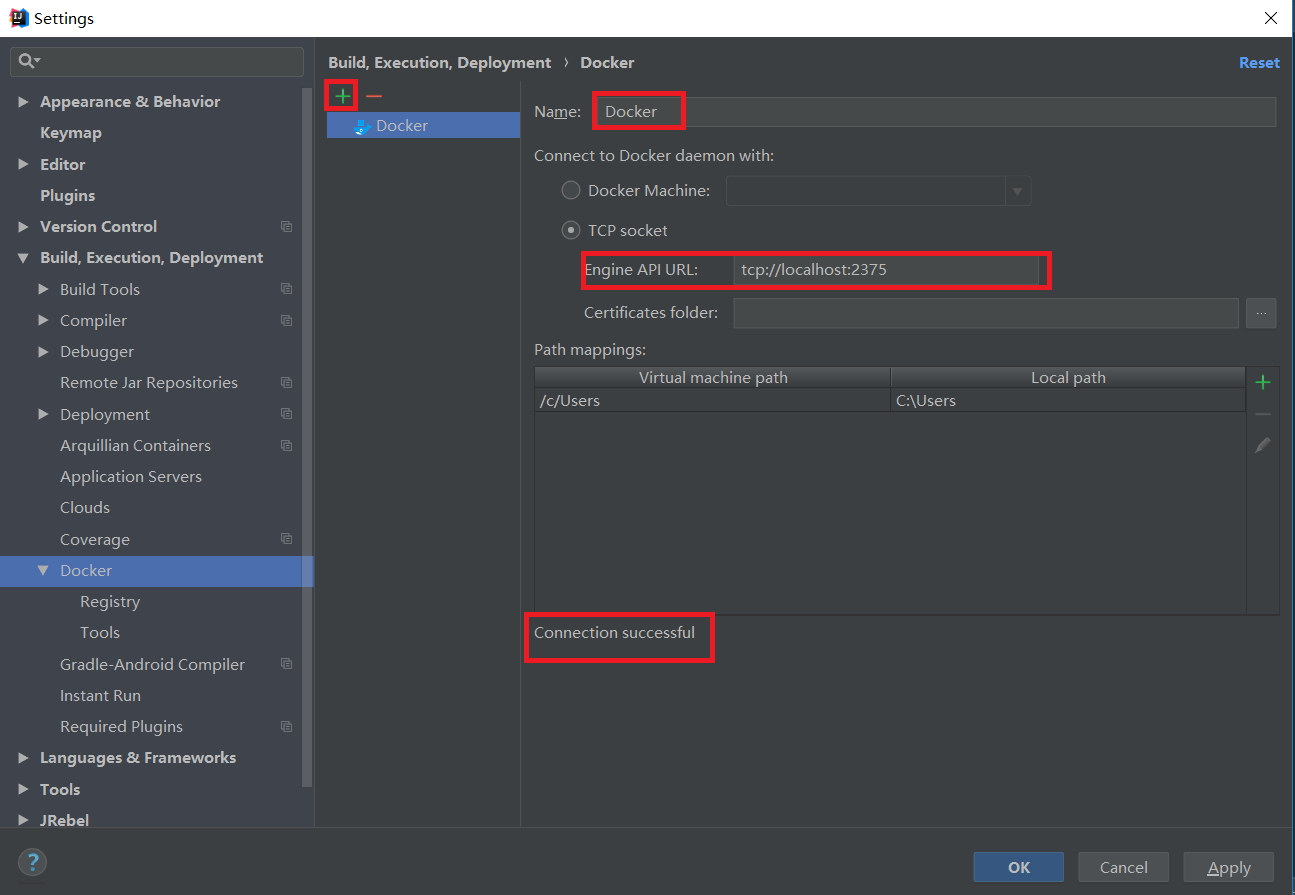Open Instant Run settings
The image size is (1295, 895).
tap(100, 696)
